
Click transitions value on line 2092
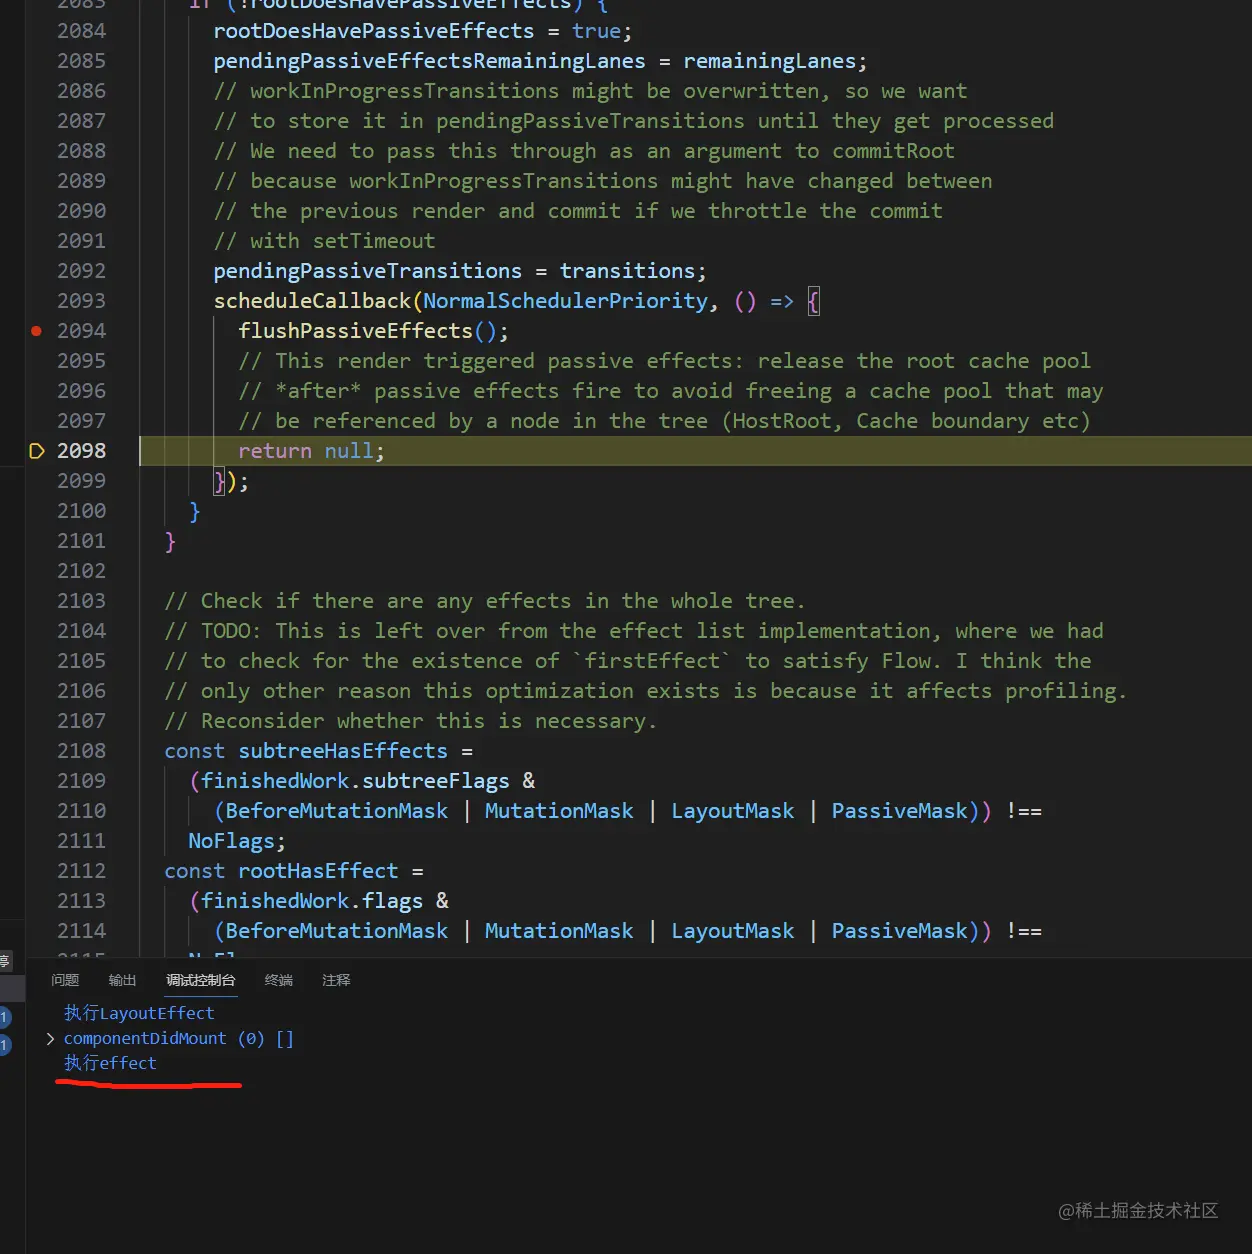click(x=627, y=271)
